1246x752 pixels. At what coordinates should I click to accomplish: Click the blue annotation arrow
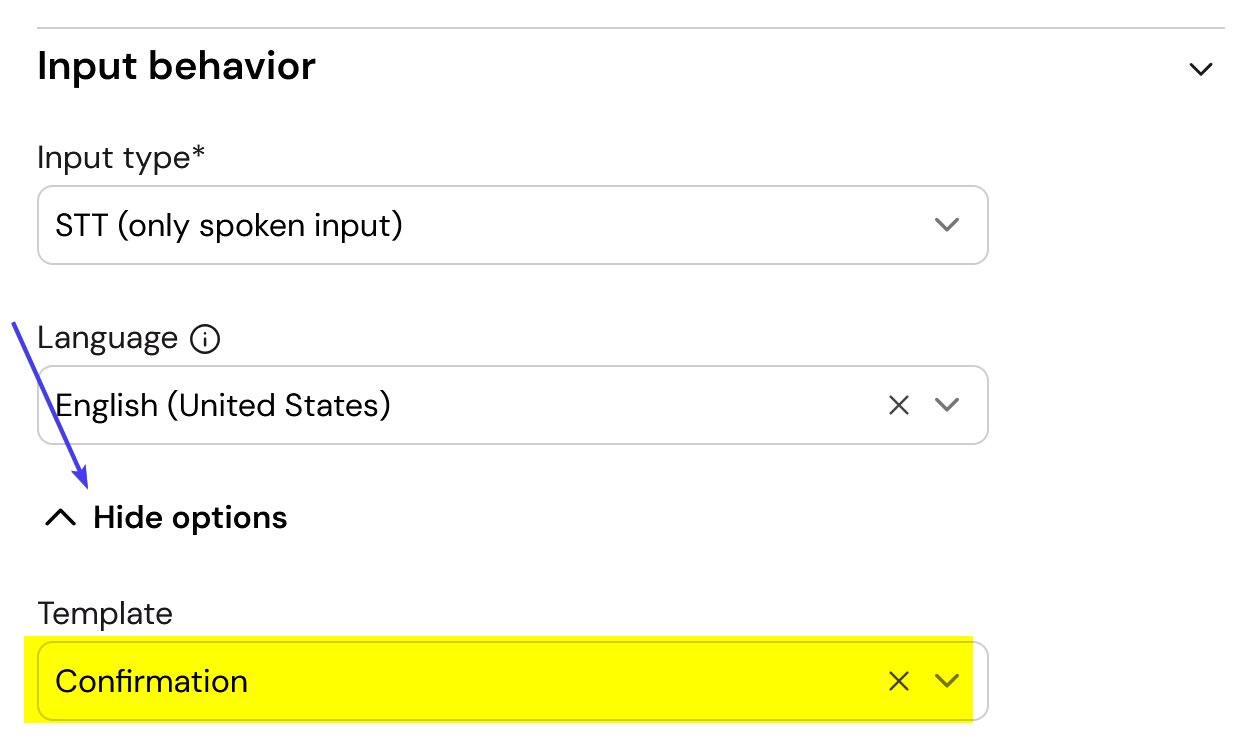50,403
